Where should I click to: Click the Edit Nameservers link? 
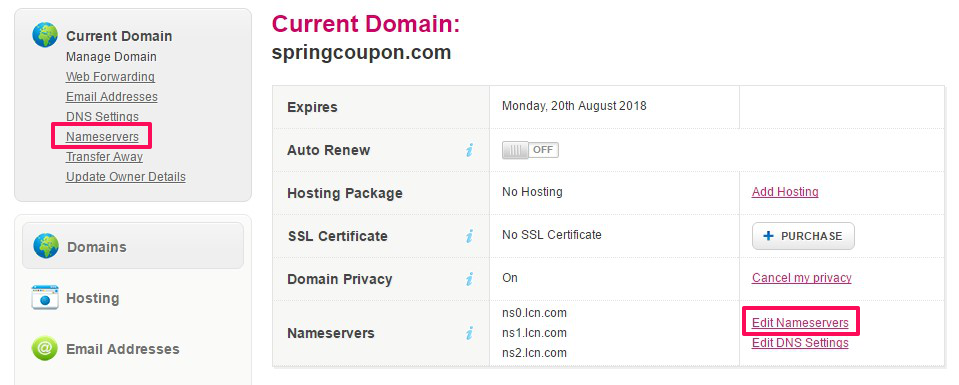pyautogui.click(x=801, y=323)
